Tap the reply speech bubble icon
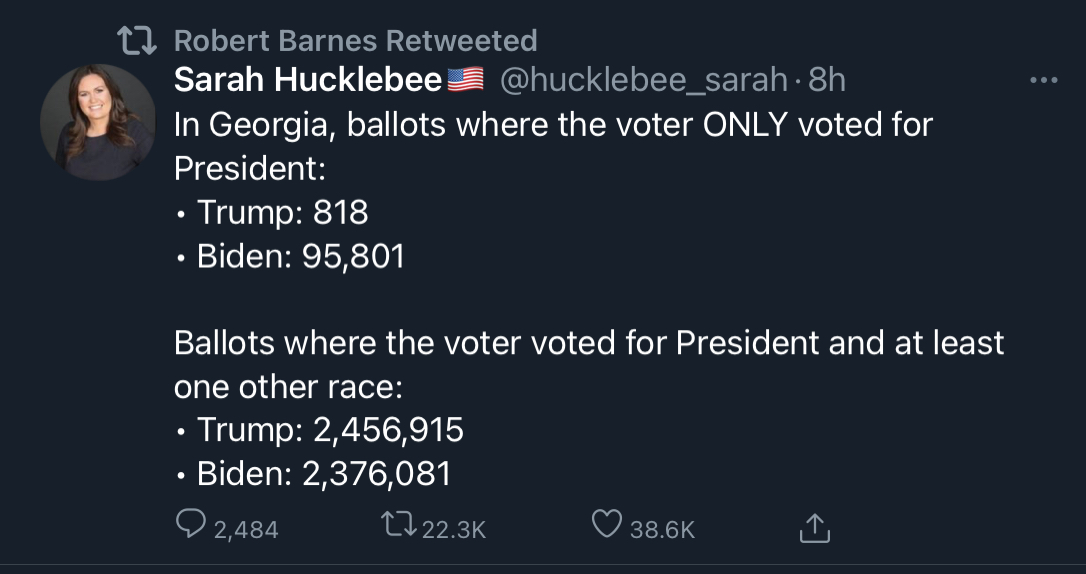 tap(190, 525)
